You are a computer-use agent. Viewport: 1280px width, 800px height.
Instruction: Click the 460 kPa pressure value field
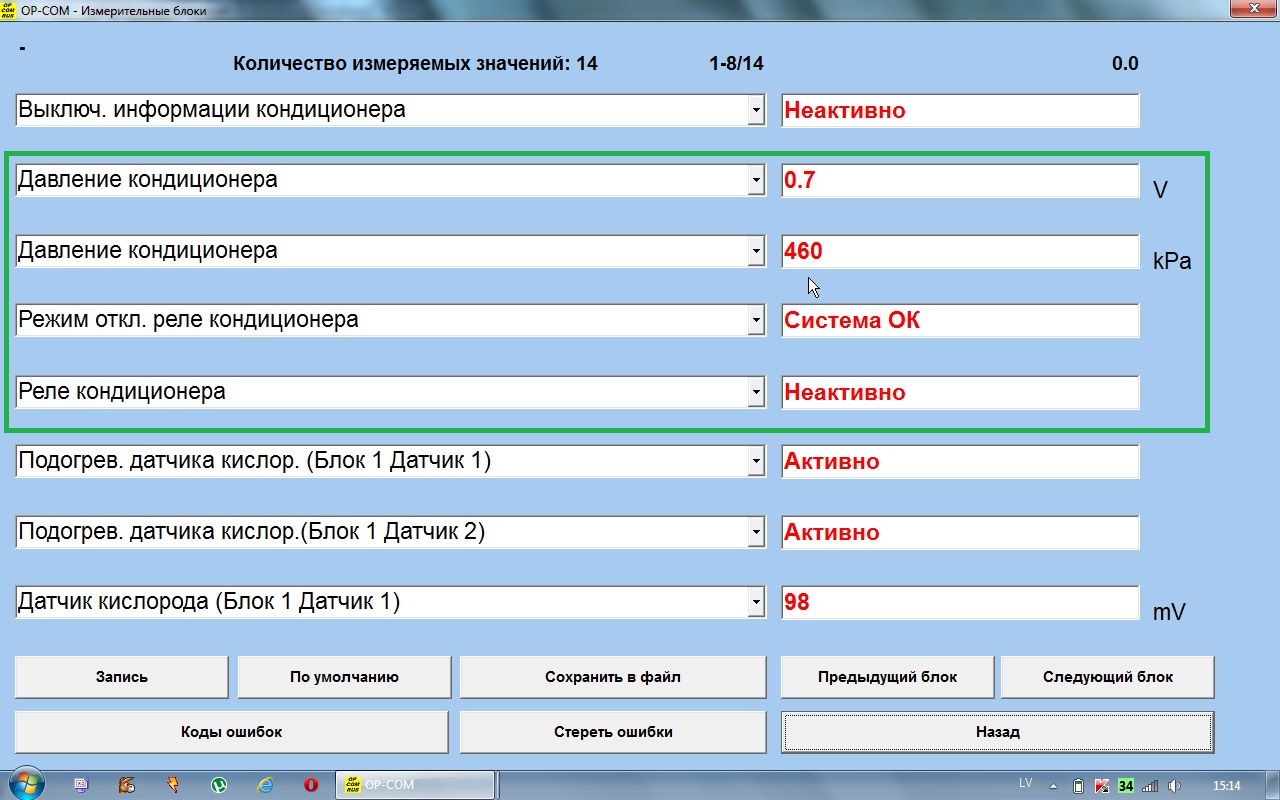point(959,252)
